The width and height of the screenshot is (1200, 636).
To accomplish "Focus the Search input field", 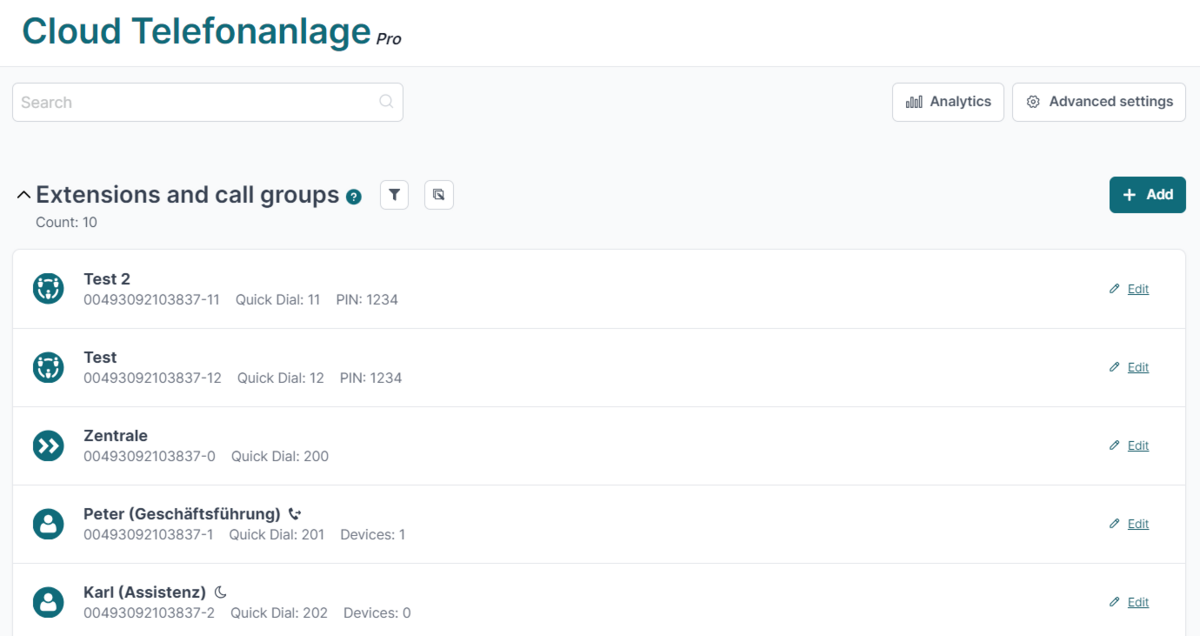I will pos(207,102).
